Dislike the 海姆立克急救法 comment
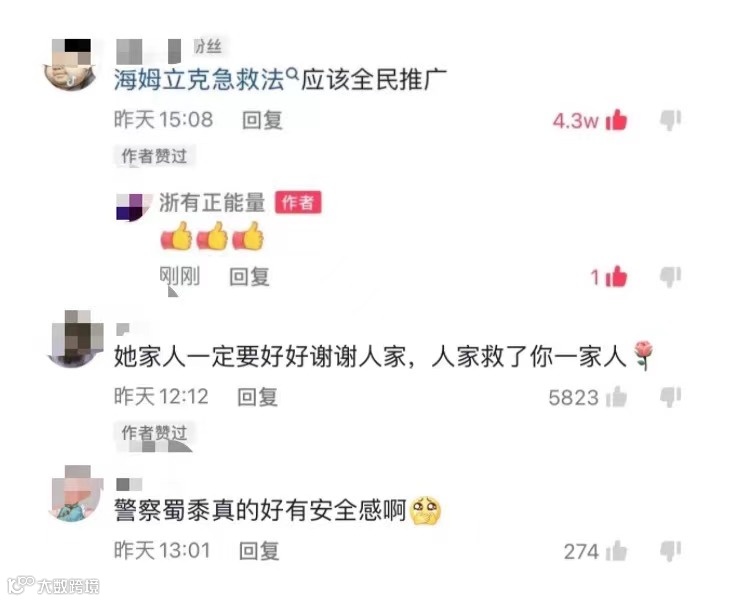Viewport: 756px width, 601px height. (670, 120)
